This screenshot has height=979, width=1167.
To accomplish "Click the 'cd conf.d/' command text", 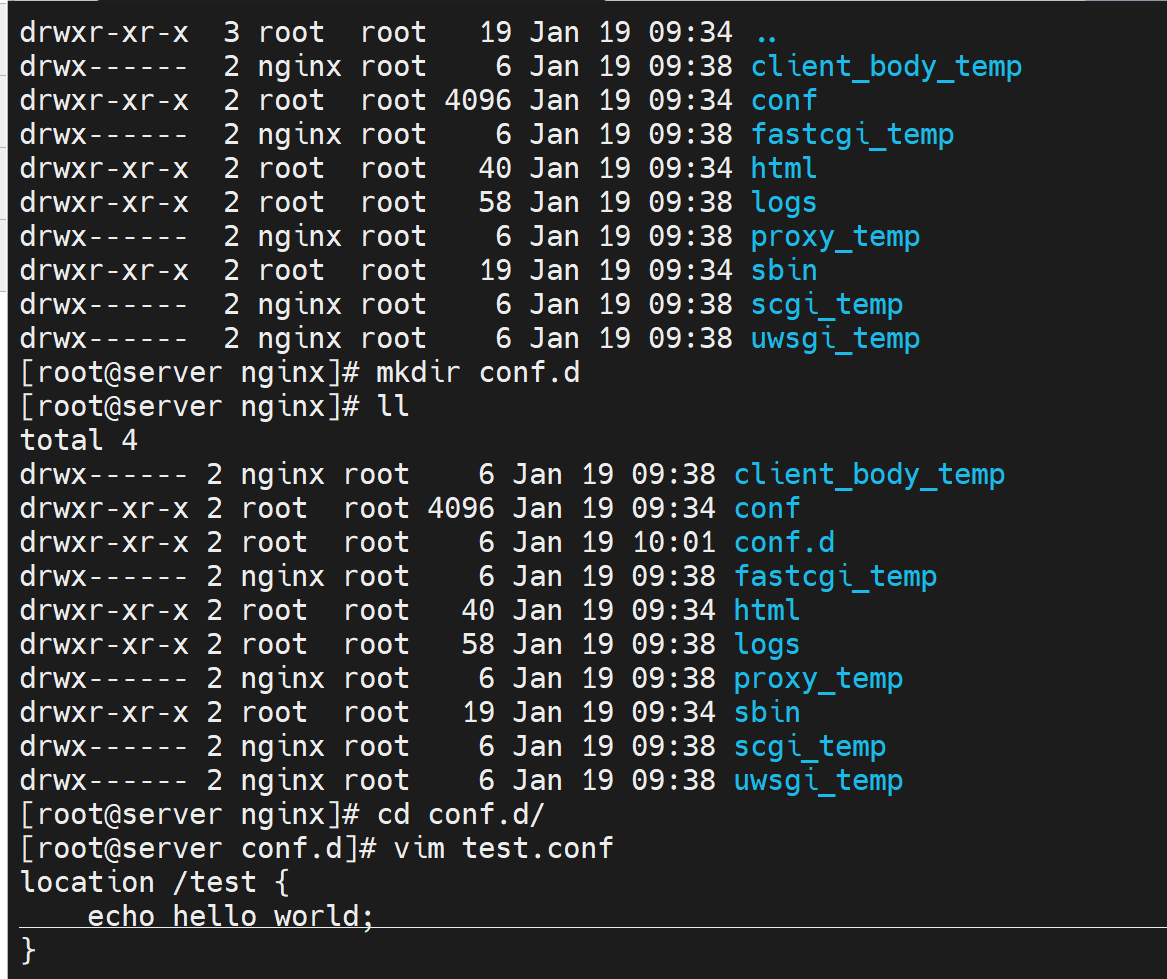I will tap(460, 815).
